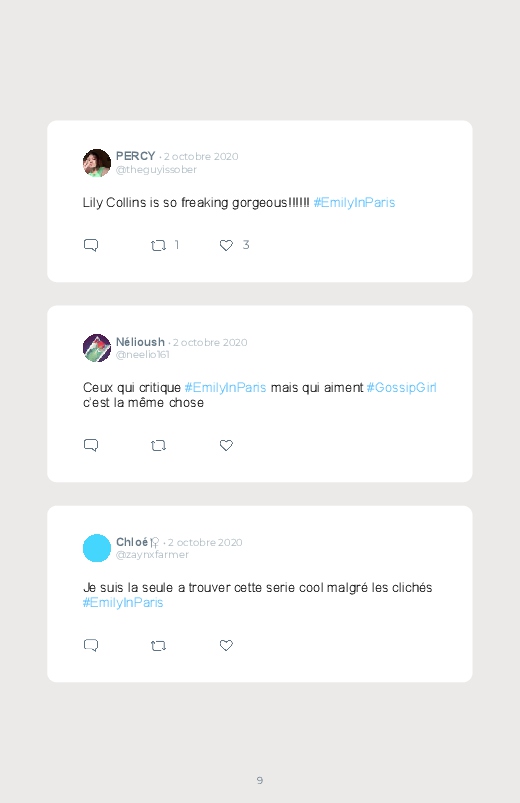
Task: Like PERCY's tweet with heart icon
Action: click(226, 245)
